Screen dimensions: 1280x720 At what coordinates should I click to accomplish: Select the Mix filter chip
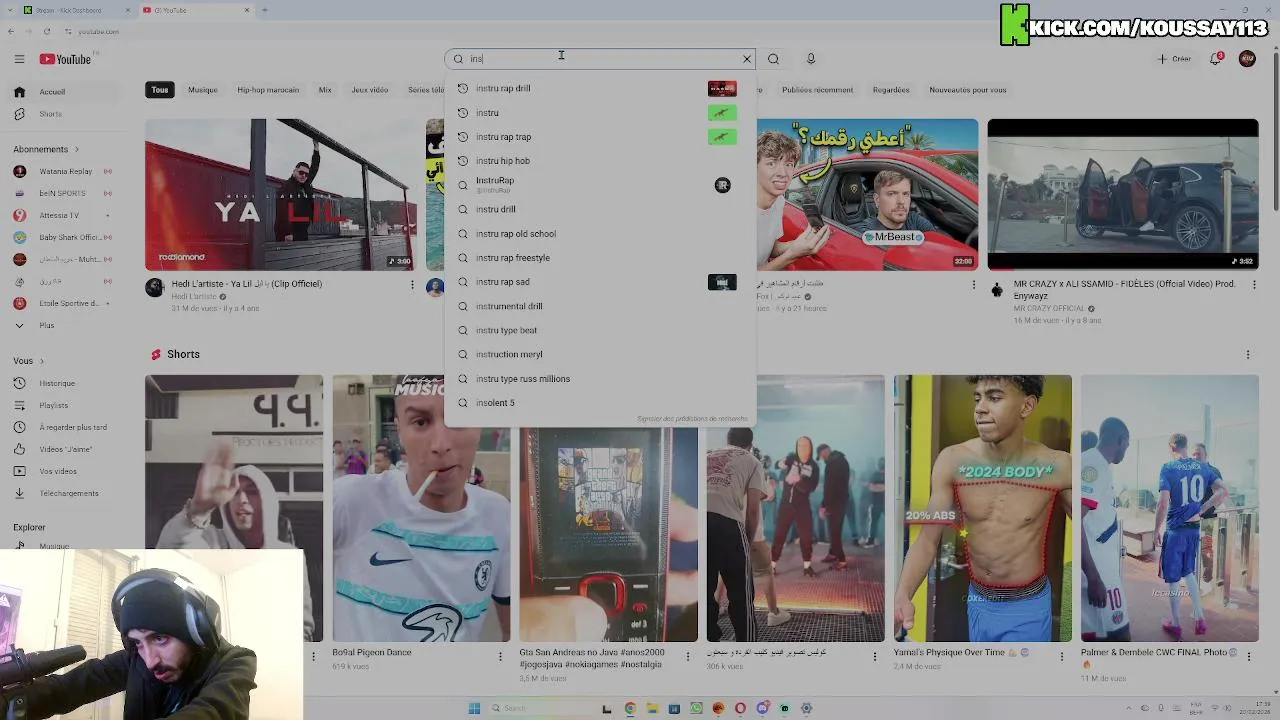click(x=325, y=90)
